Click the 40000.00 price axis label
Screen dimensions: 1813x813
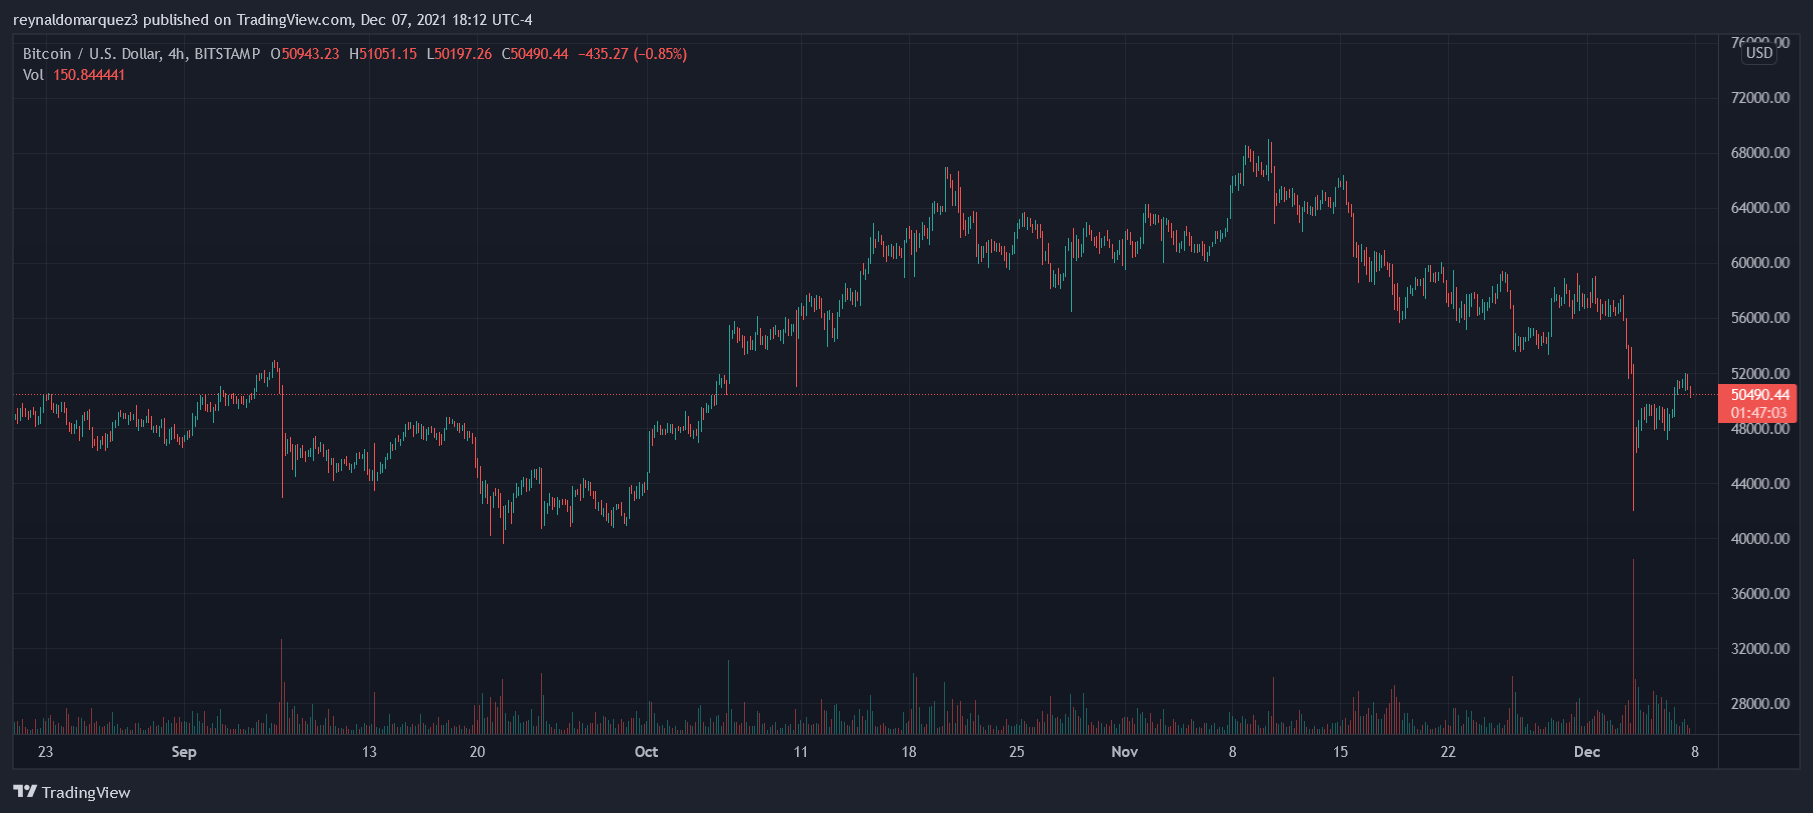coord(1760,539)
